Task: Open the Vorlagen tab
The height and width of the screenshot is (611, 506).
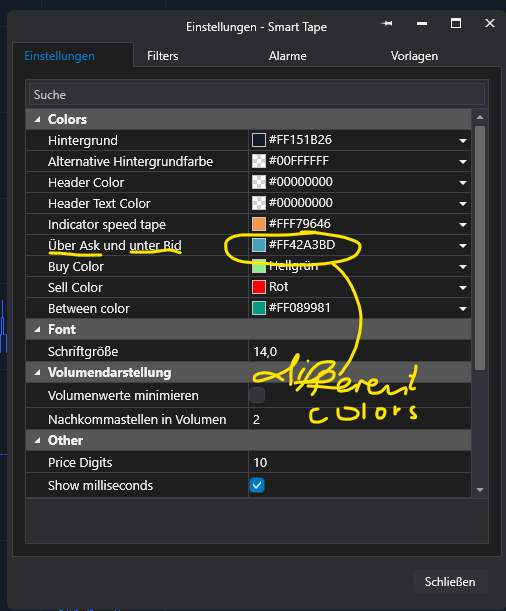Action: pyautogui.click(x=414, y=56)
